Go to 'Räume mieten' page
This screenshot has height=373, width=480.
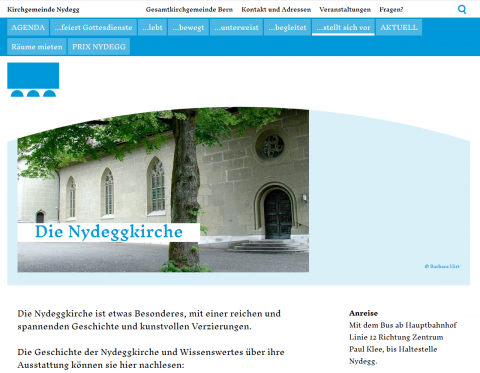[37, 47]
